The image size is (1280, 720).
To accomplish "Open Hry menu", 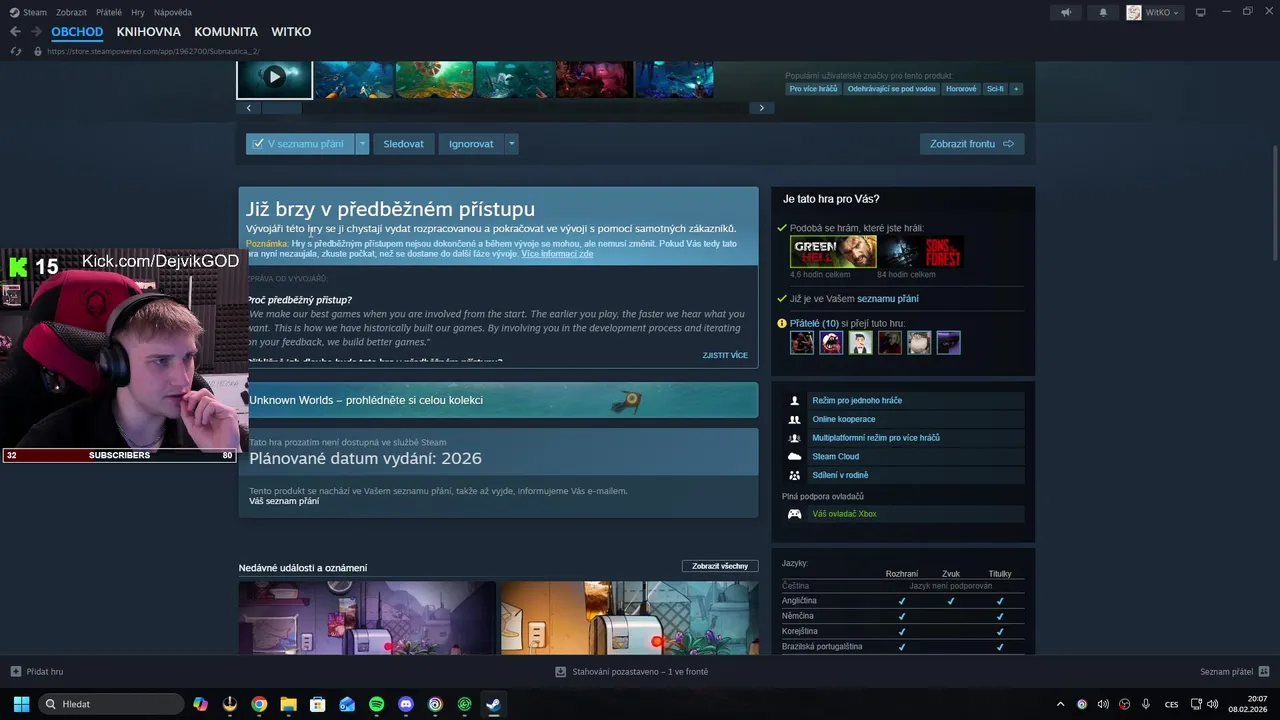I will click(x=138, y=12).
